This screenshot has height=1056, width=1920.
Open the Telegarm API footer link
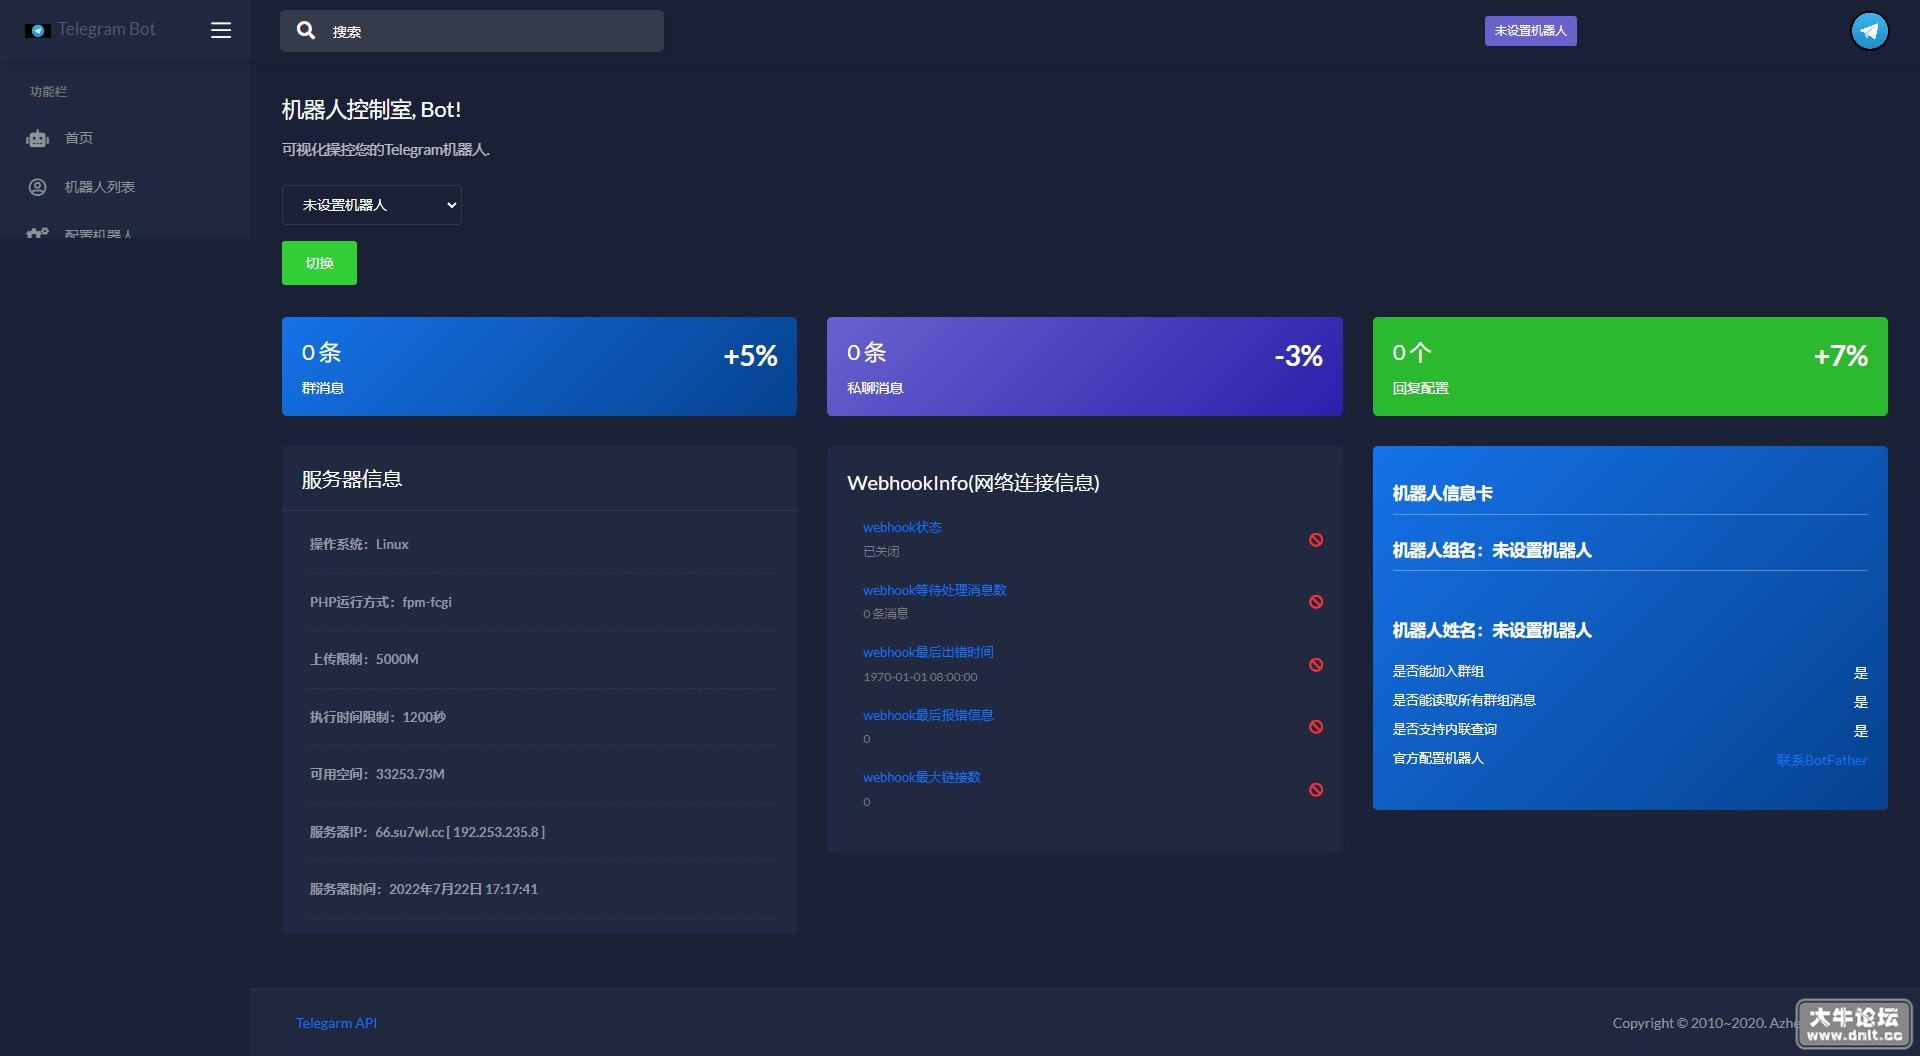(336, 1023)
